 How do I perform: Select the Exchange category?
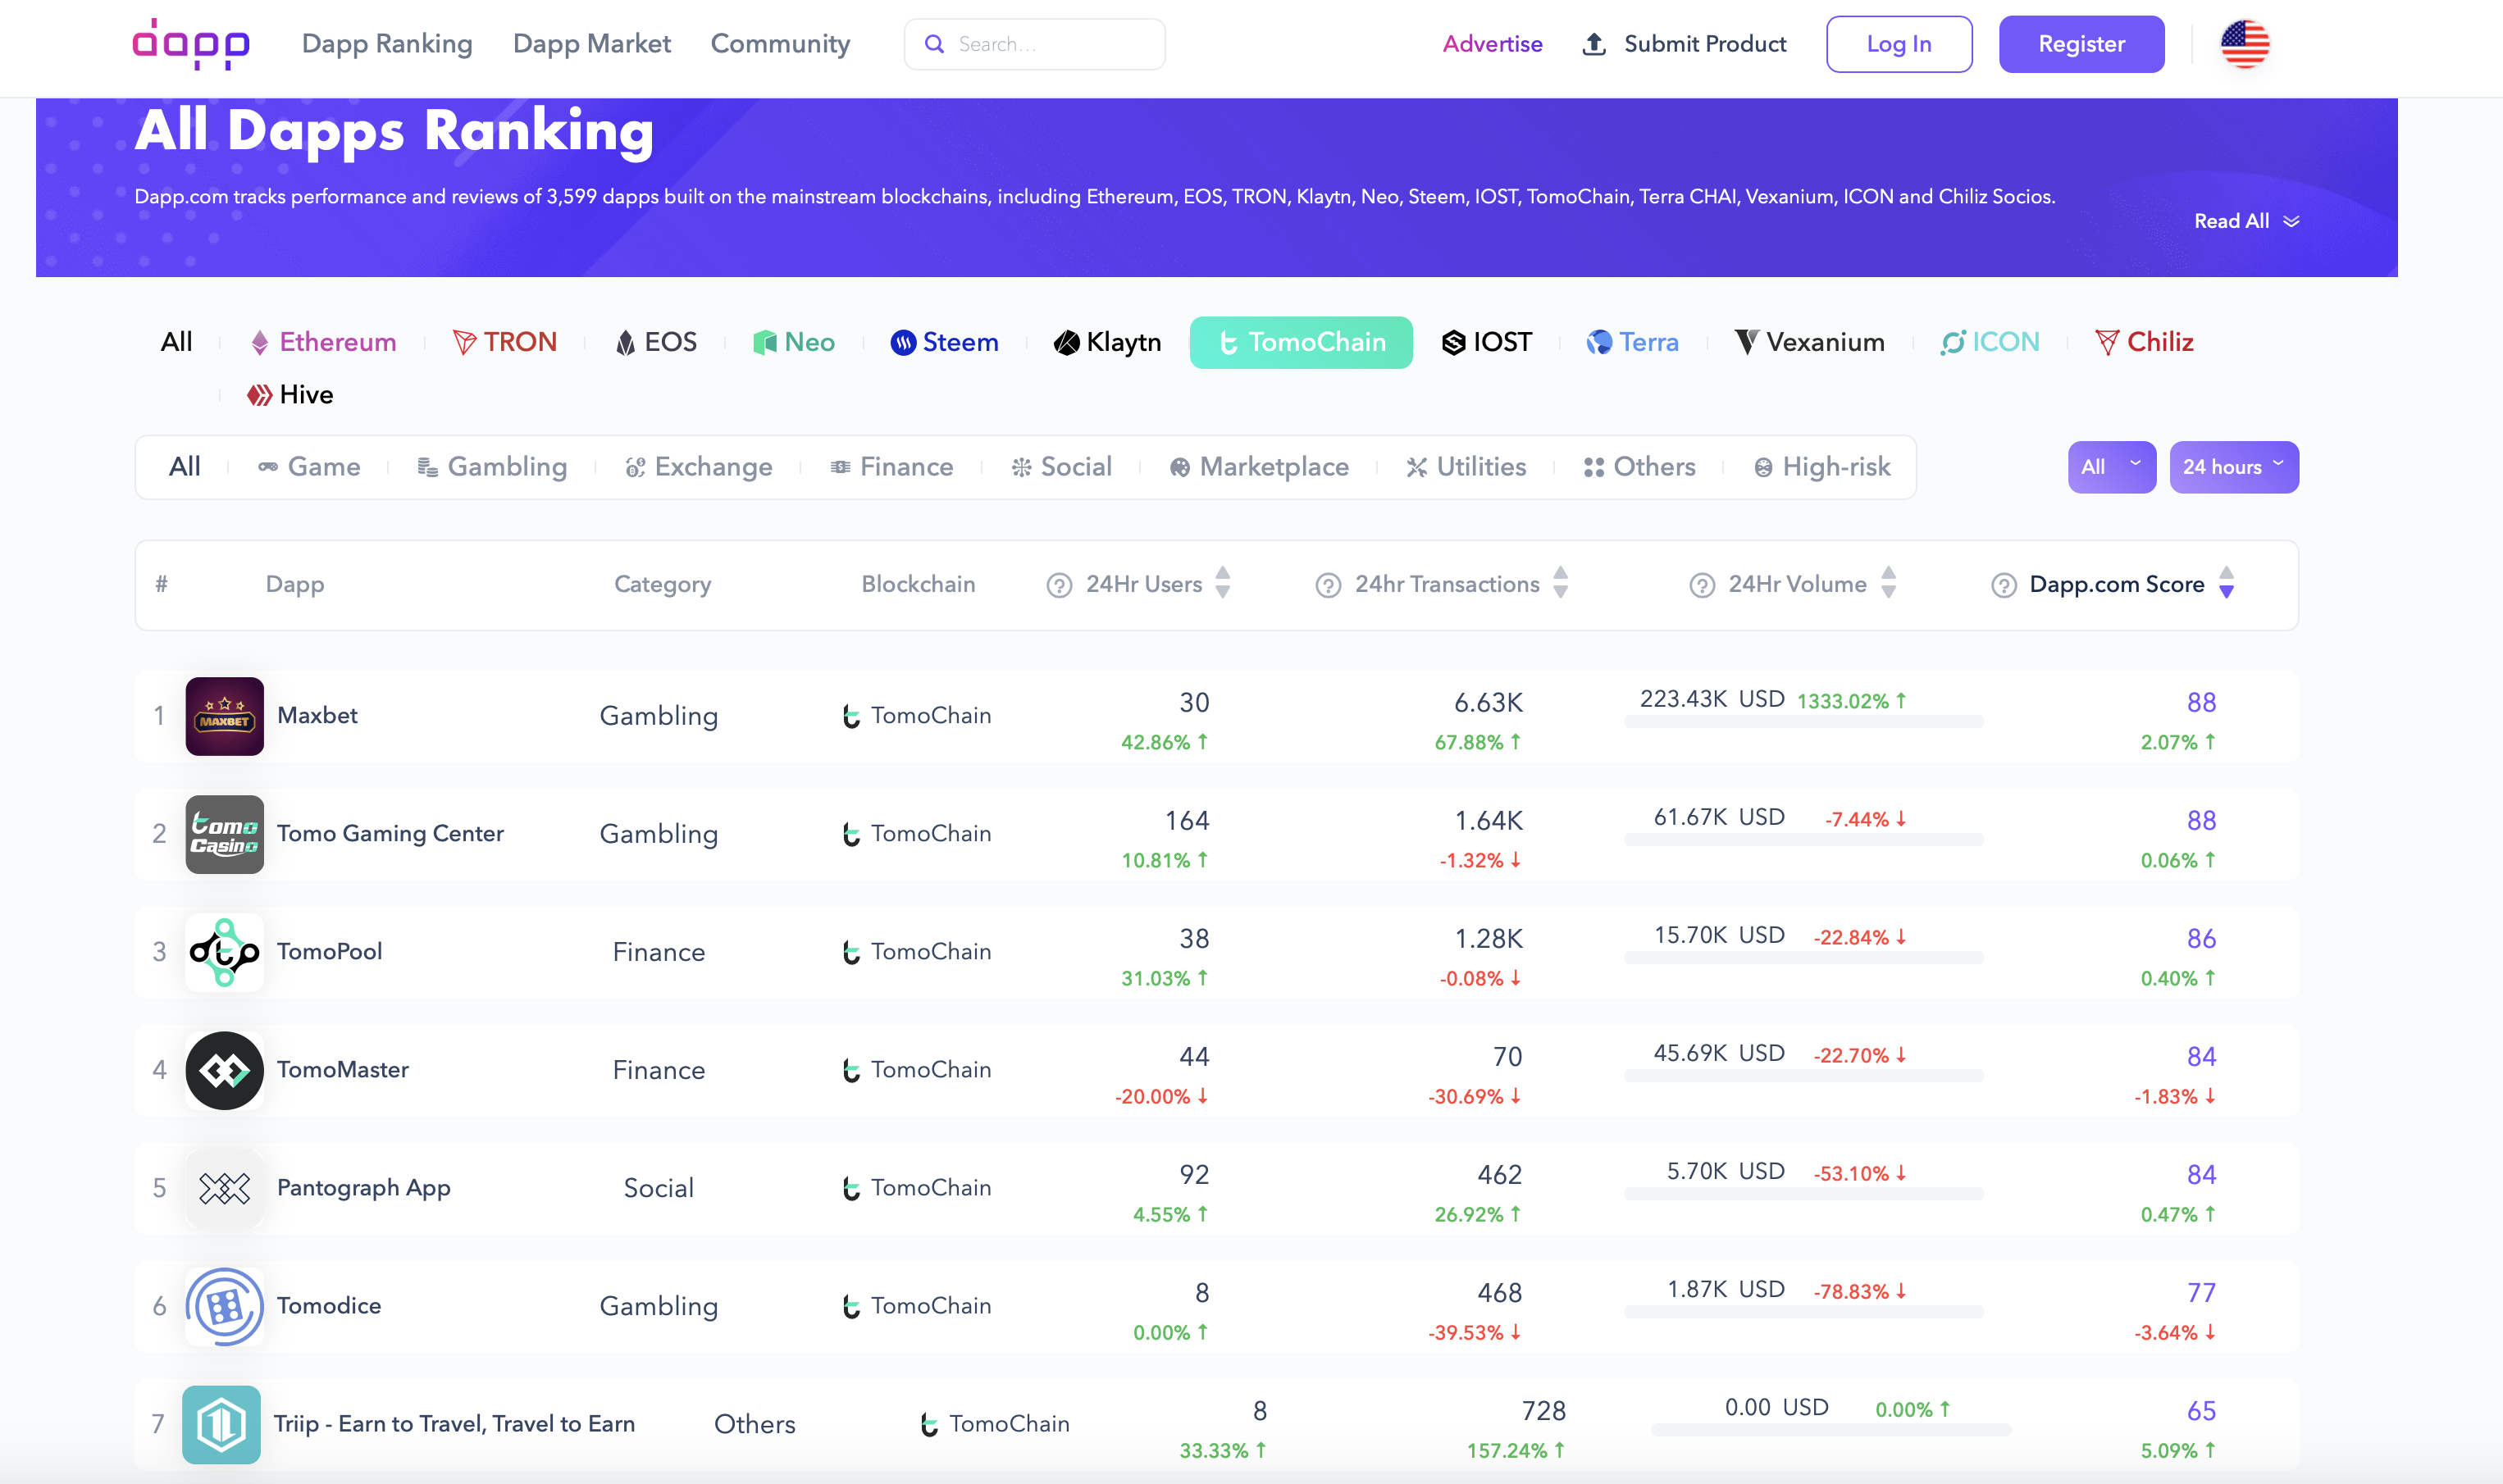pyautogui.click(x=698, y=467)
